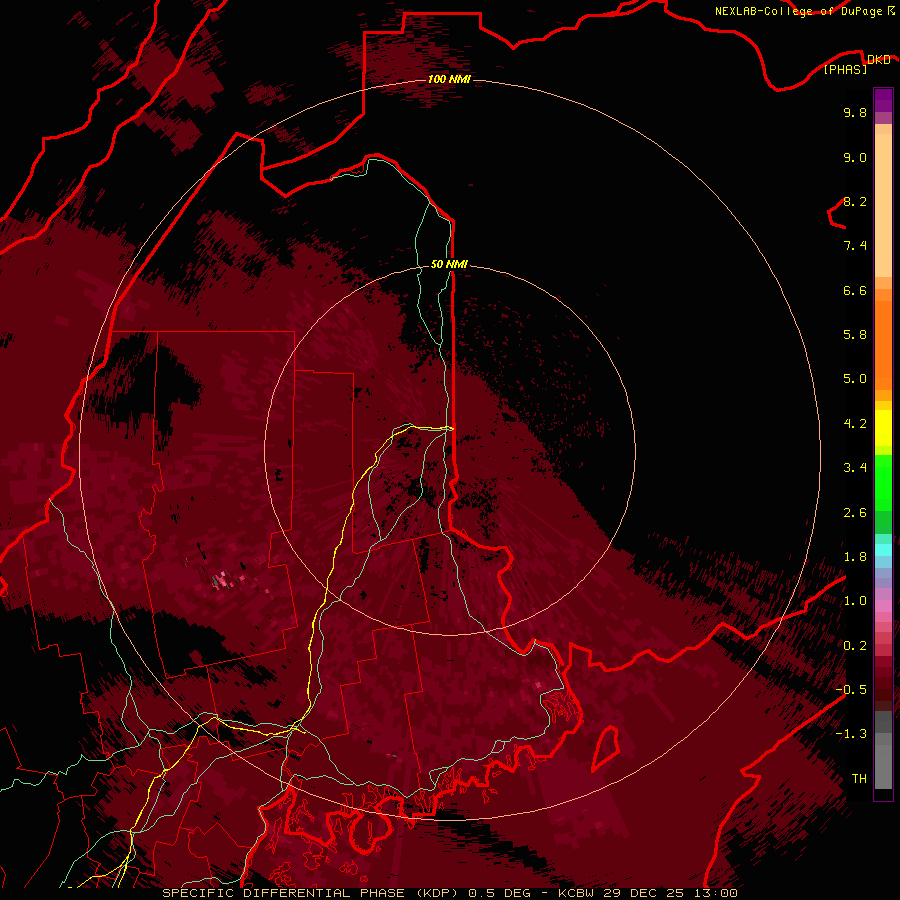Viewport: 900px width, 900px height.
Task: Click the 6.6 value on the color scale
Action: (855, 290)
